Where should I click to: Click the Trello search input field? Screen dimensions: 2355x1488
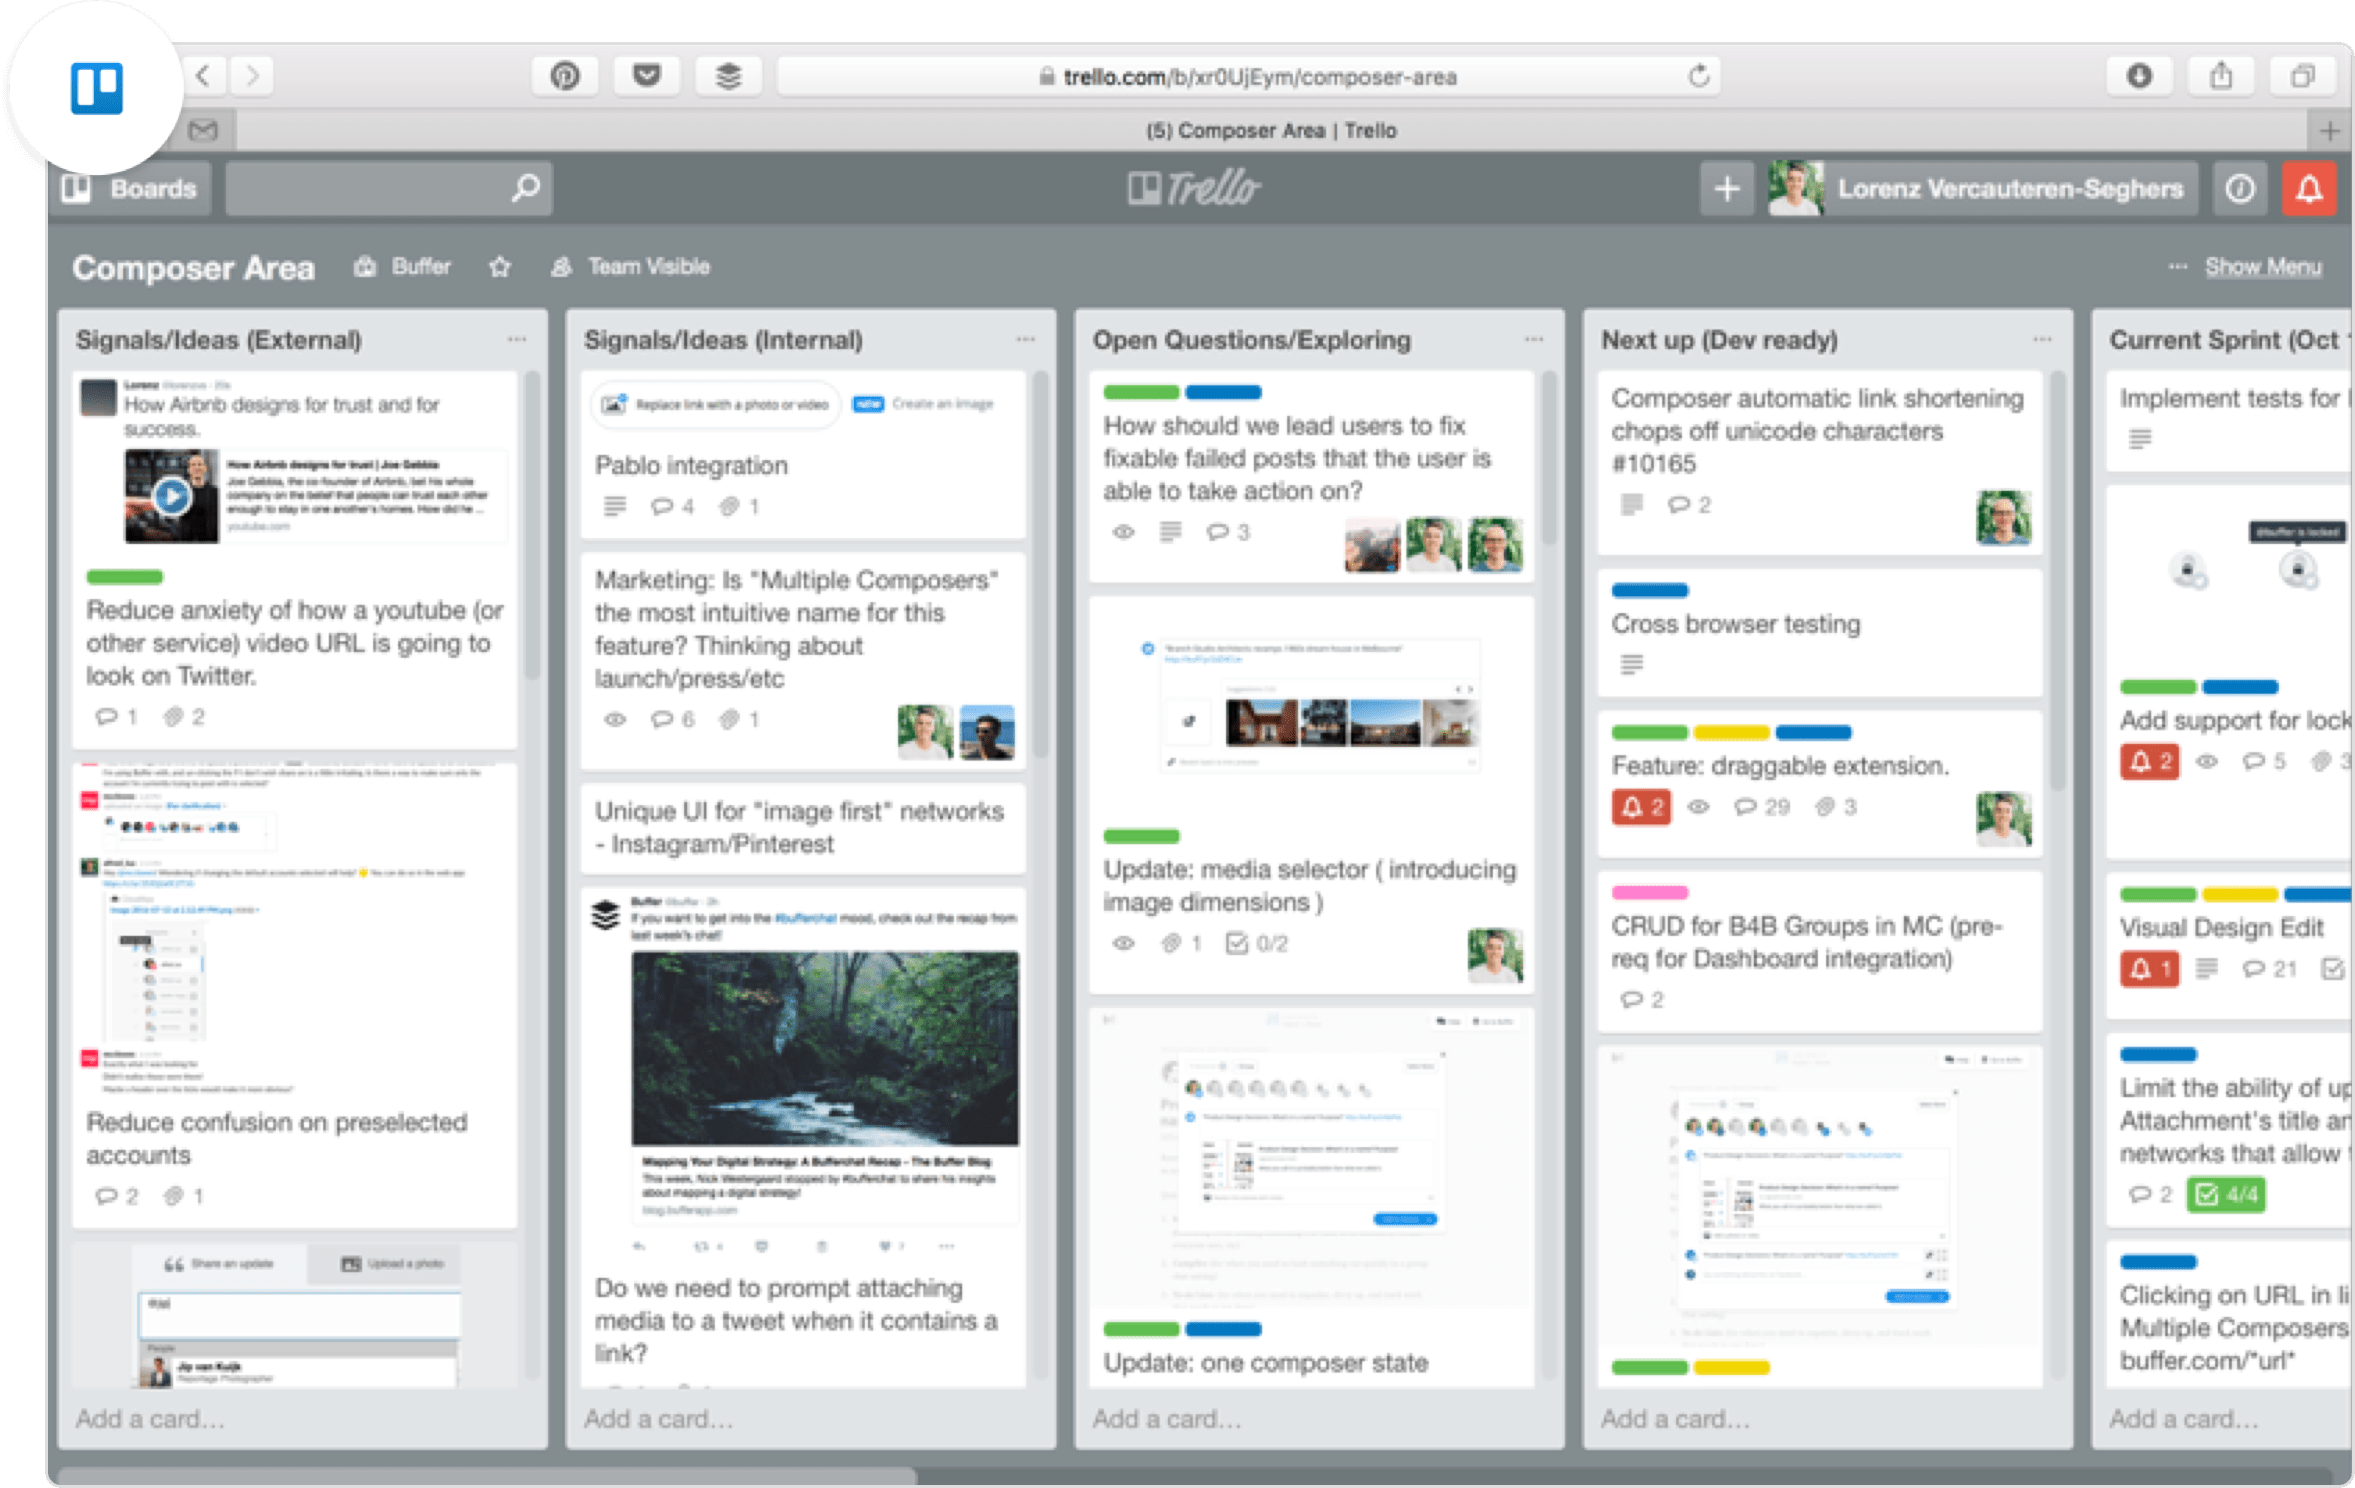pyautogui.click(x=370, y=189)
